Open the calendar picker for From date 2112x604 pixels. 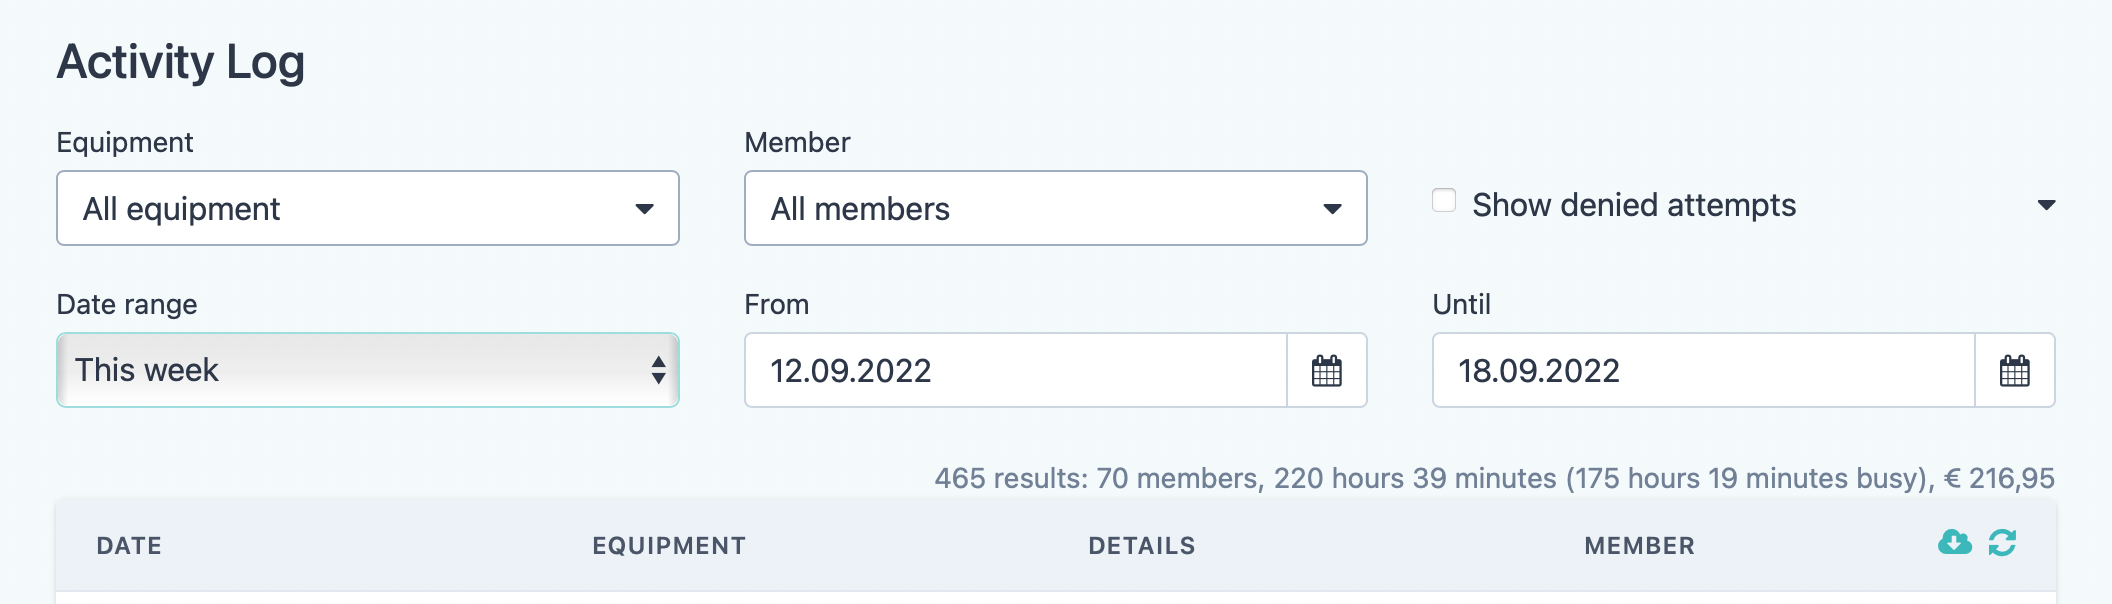pyautogui.click(x=1326, y=370)
